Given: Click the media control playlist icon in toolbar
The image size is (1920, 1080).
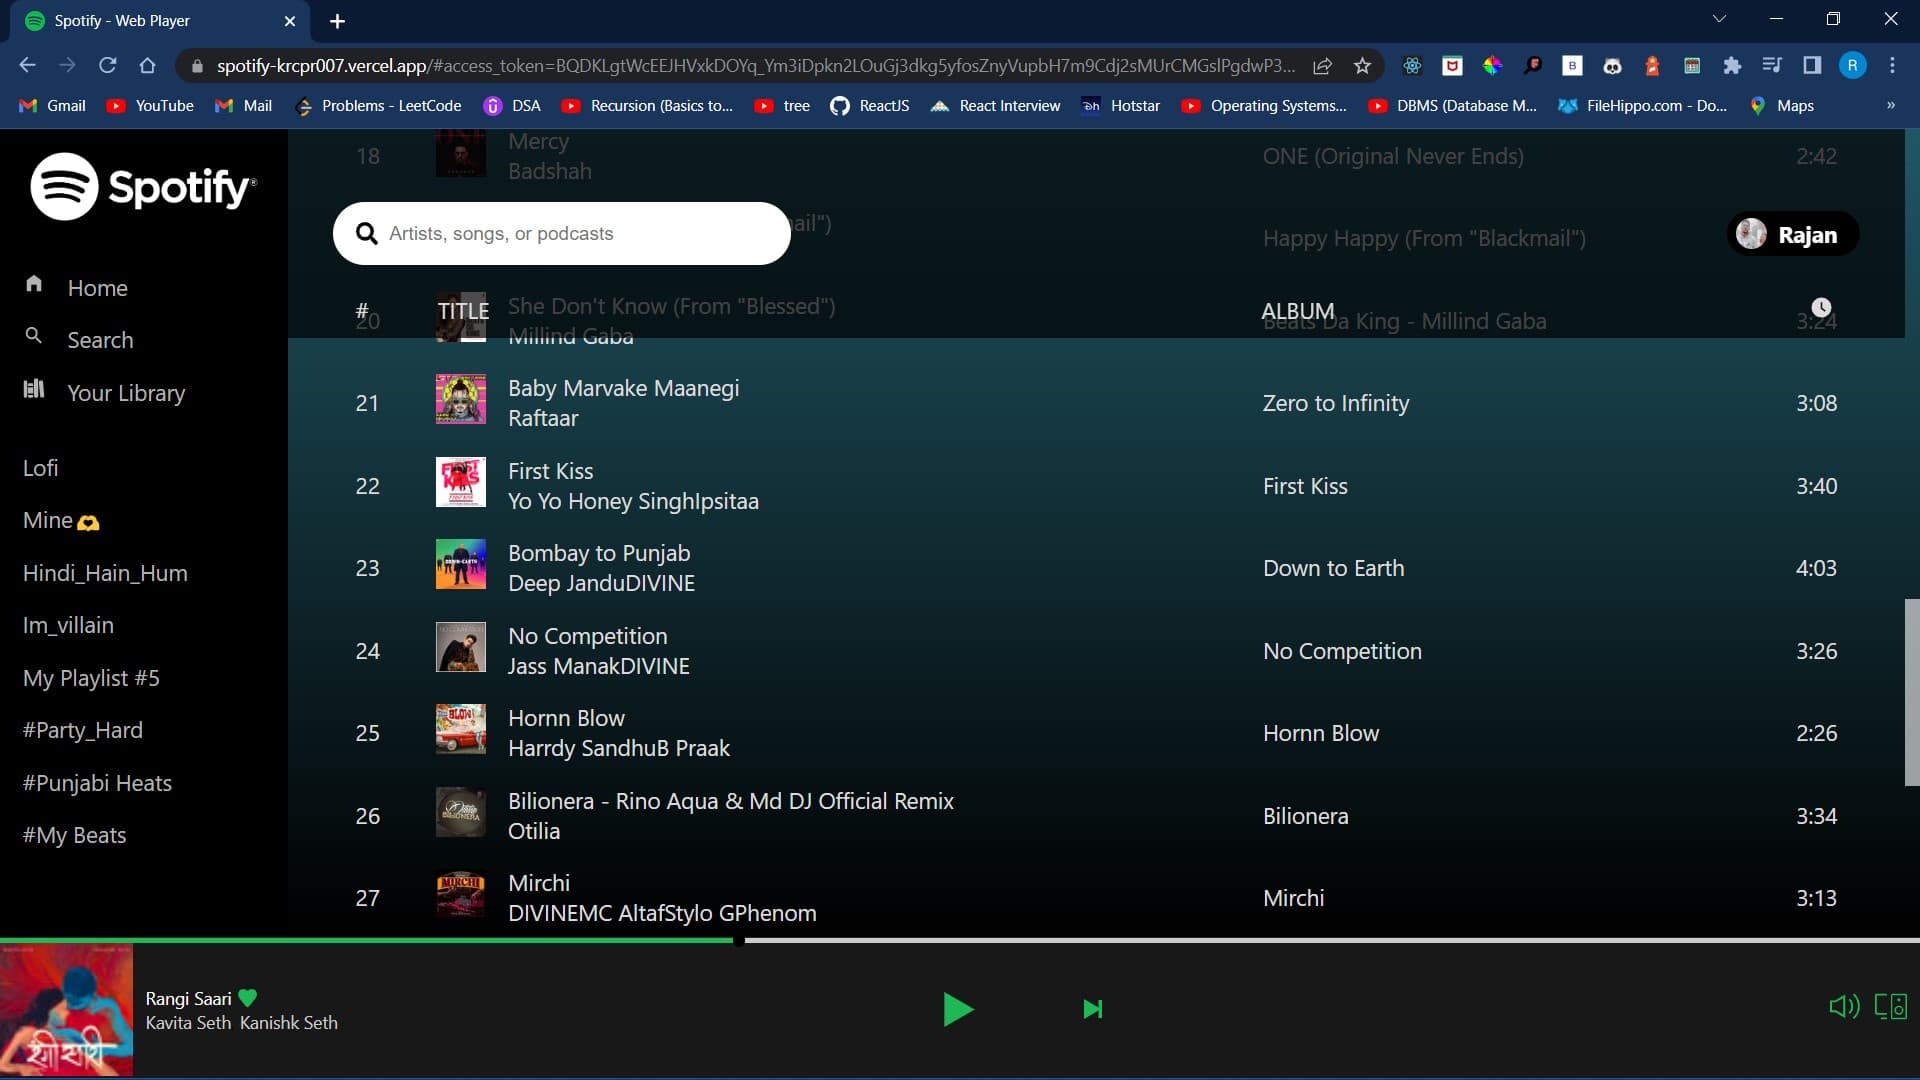Looking at the screenshot, I should 1772,66.
